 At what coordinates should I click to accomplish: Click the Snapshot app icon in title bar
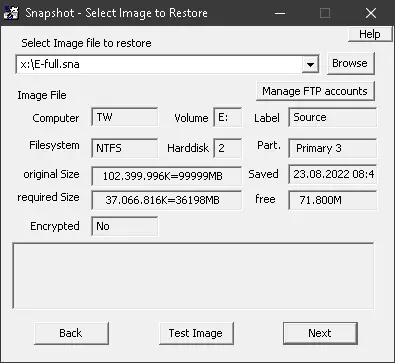pos(11,13)
